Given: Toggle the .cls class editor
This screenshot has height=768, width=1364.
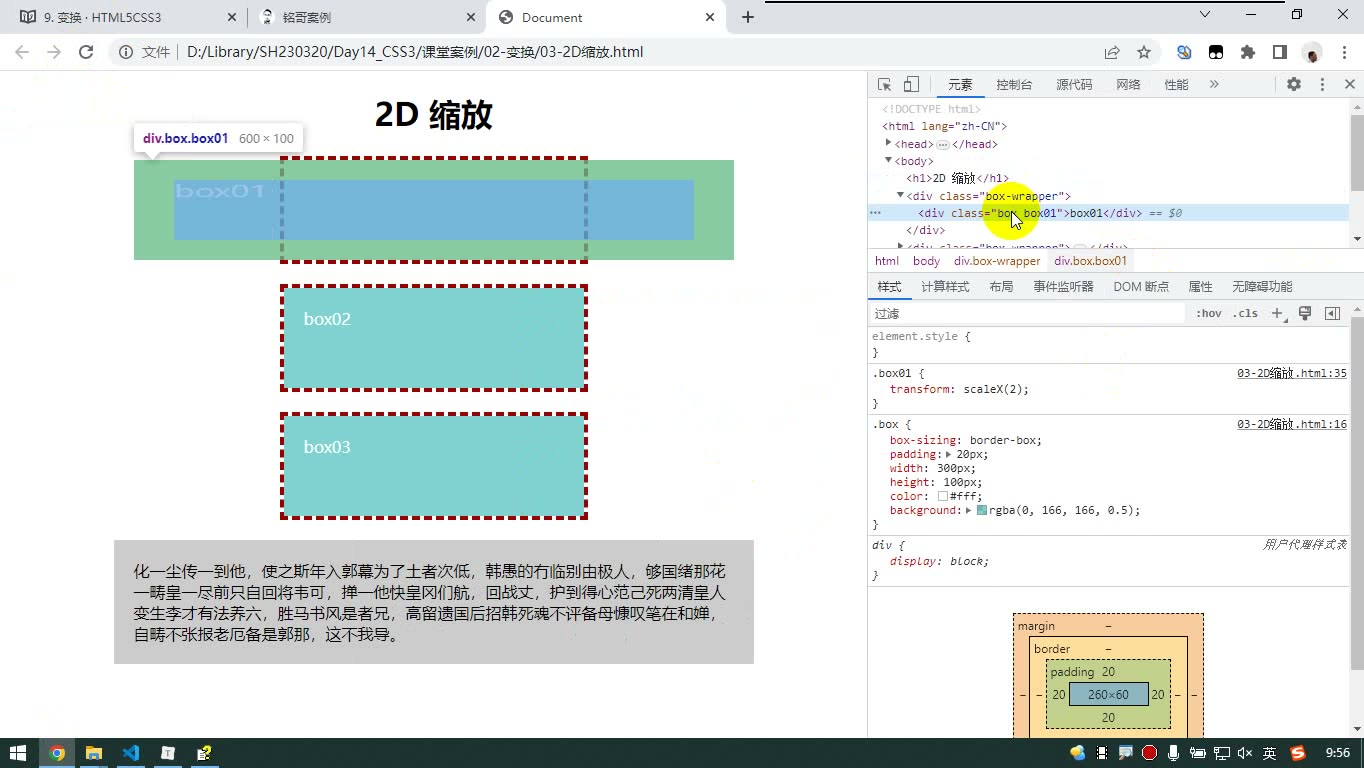Looking at the screenshot, I should pyautogui.click(x=1245, y=314).
